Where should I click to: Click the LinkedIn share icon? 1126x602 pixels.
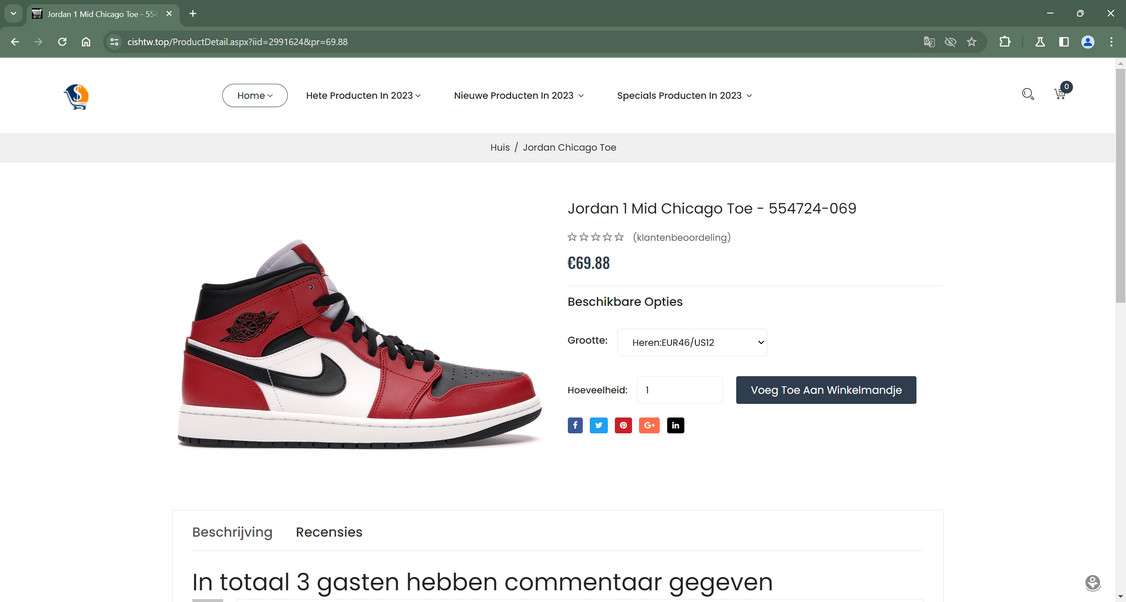tap(675, 425)
